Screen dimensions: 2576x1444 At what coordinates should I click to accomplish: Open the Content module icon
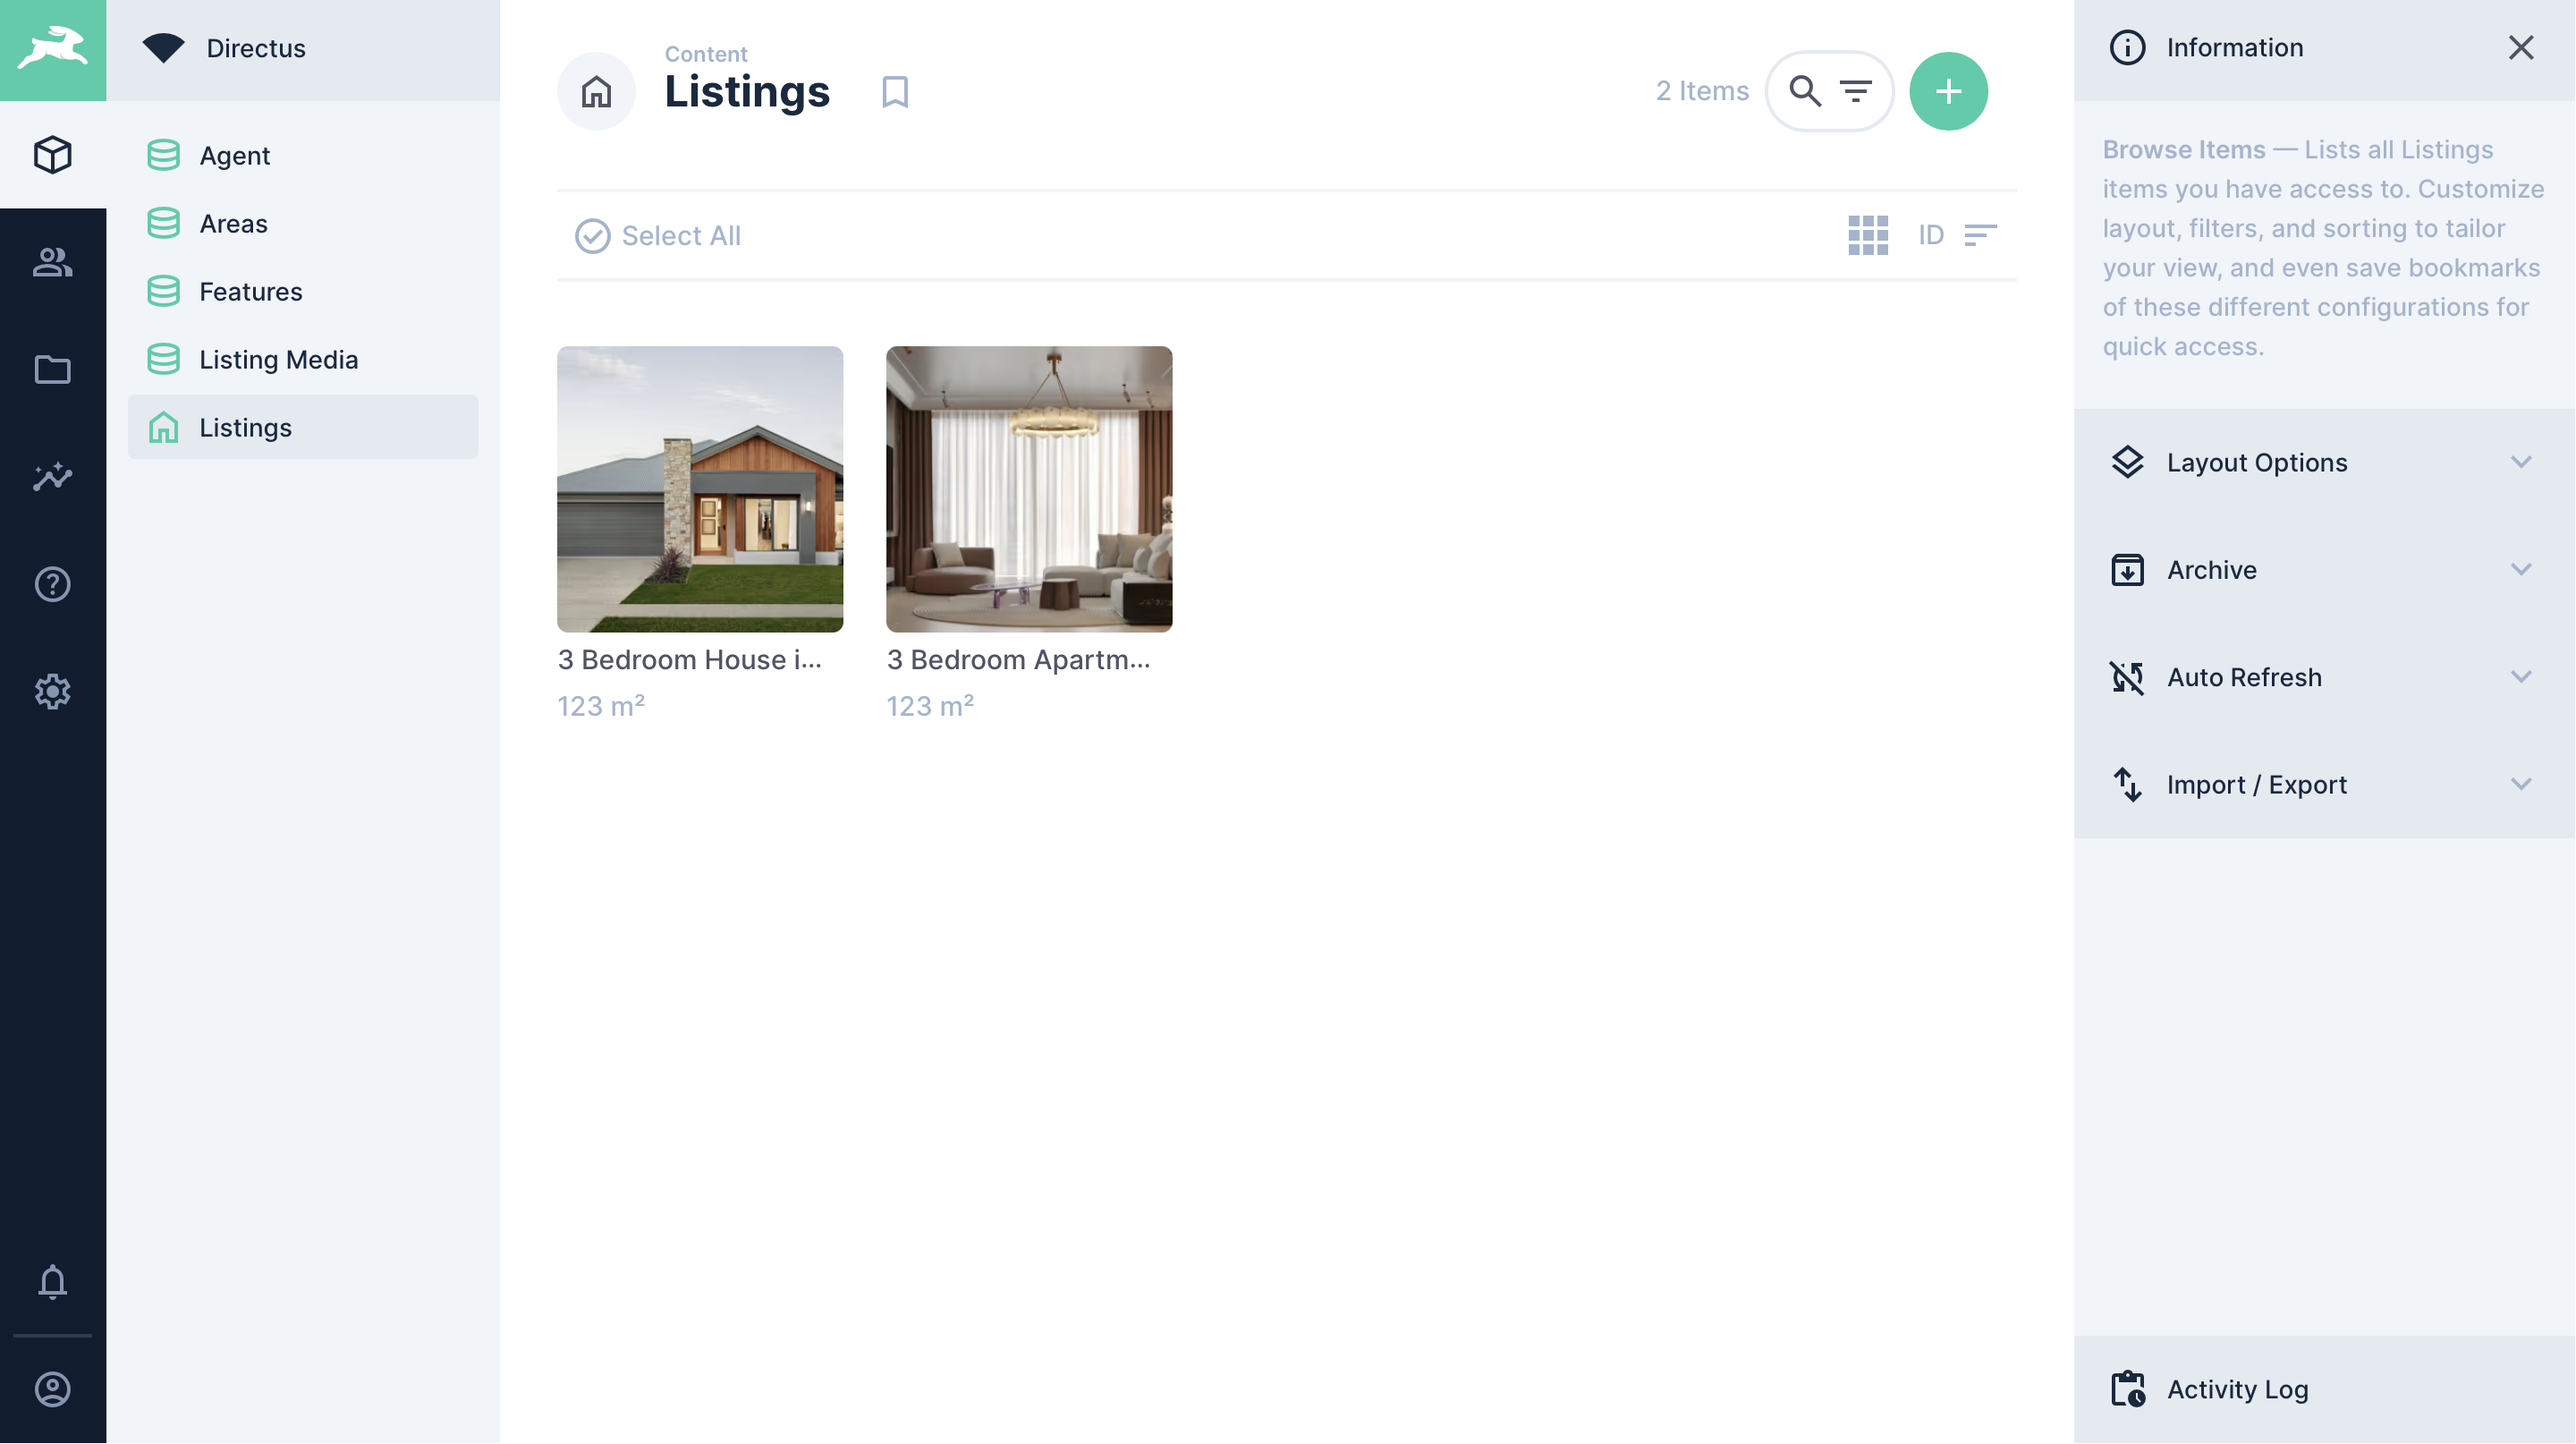(x=52, y=154)
